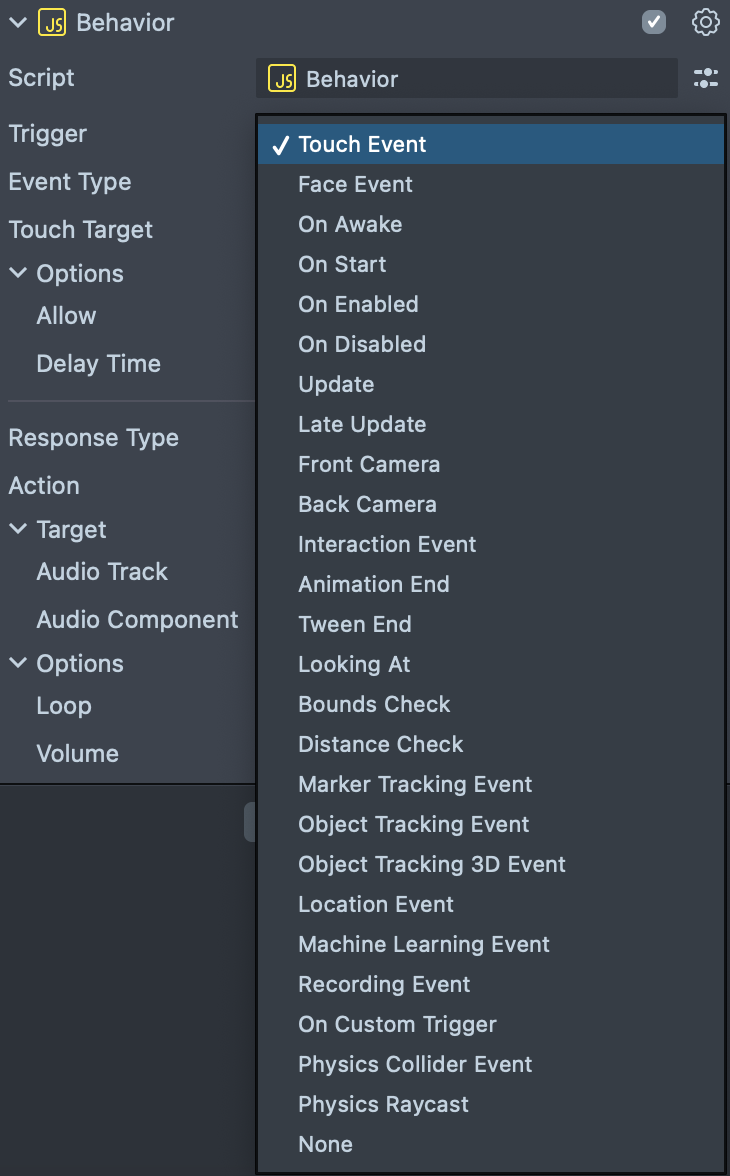Image resolution: width=730 pixels, height=1176 pixels.
Task: Choose None in the trigger dropdown
Action: point(325,1144)
